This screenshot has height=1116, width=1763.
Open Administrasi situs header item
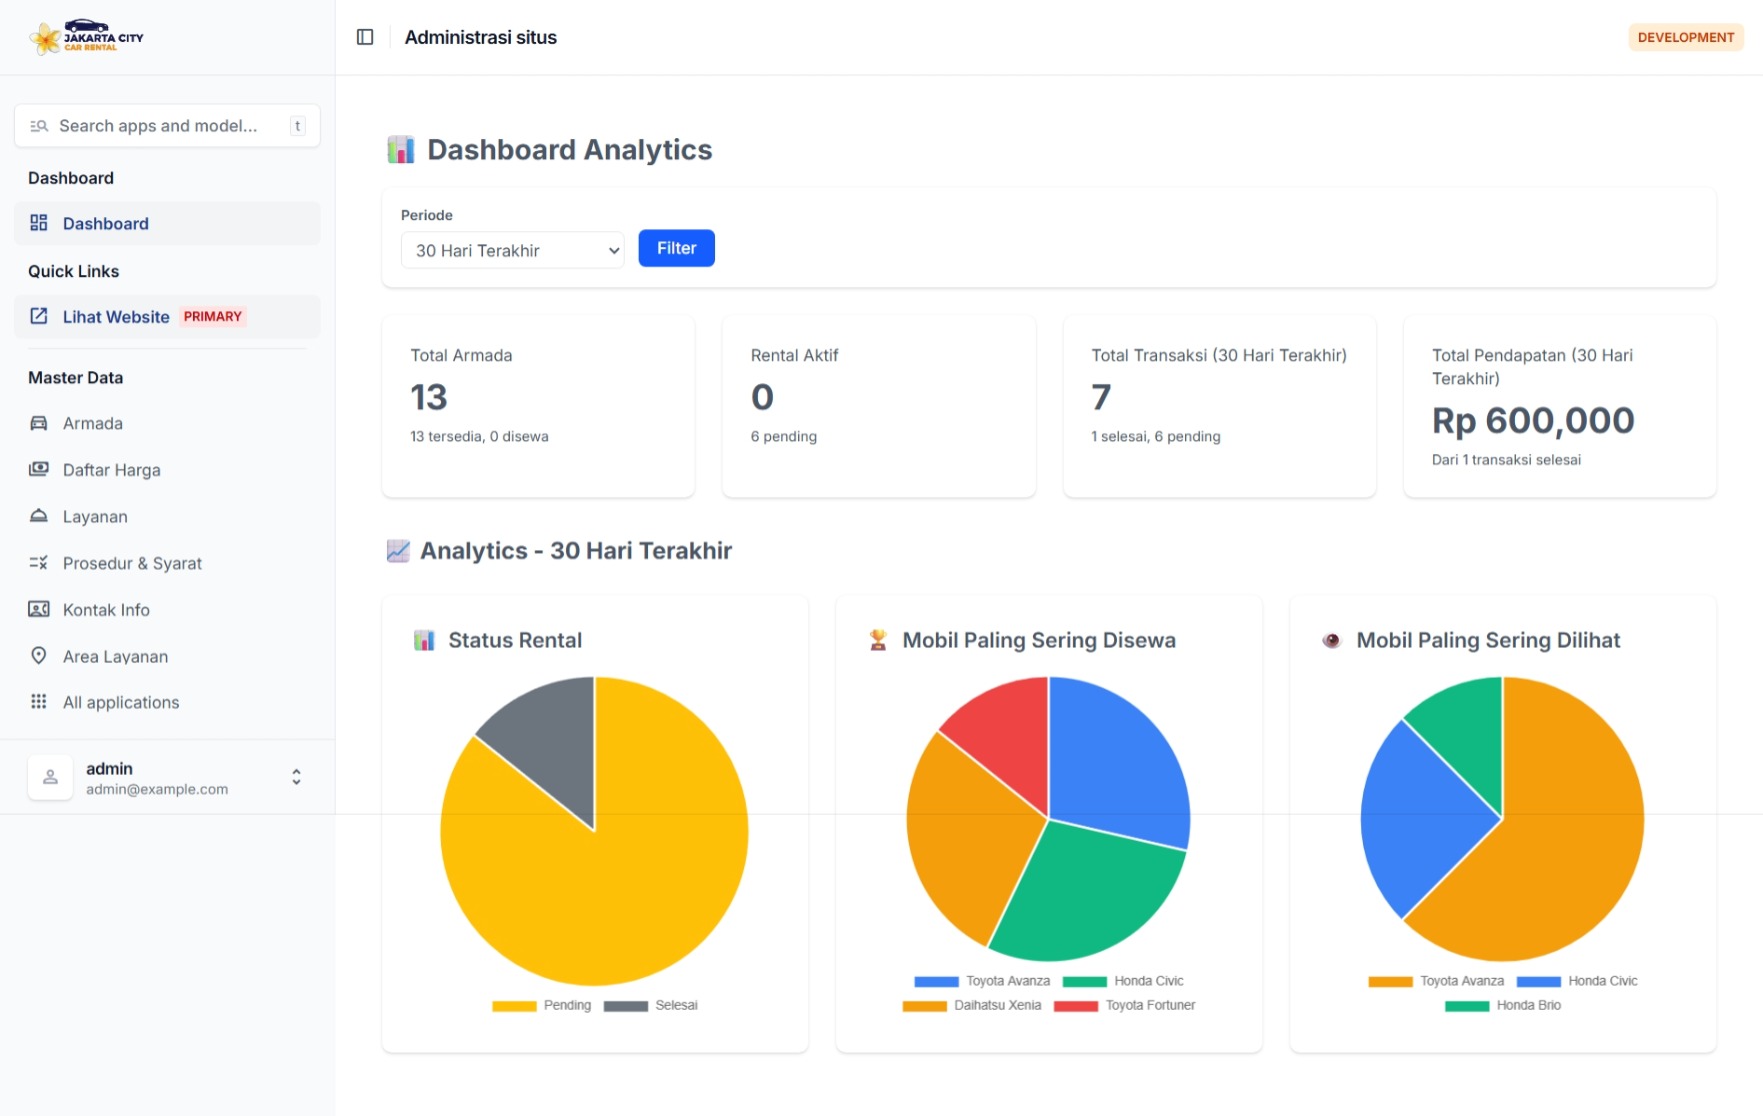[x=481, y=37]
